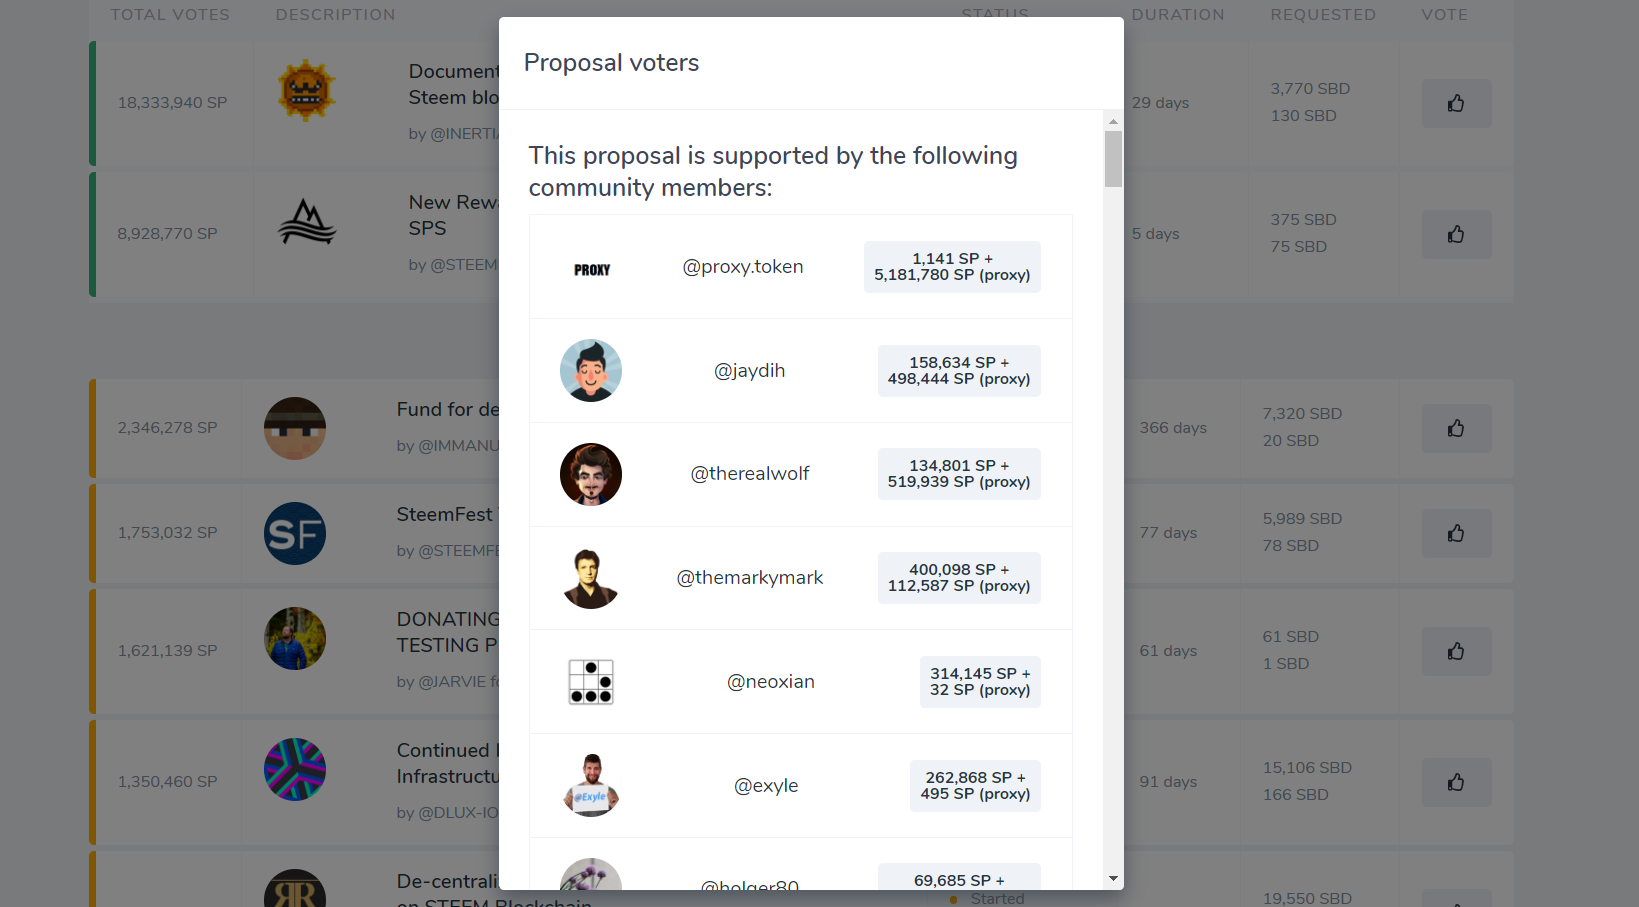Viewport: 1639px width, 907px height.
Task: Click the proxy.token PROXY avatar
Action: pos(591,269)
